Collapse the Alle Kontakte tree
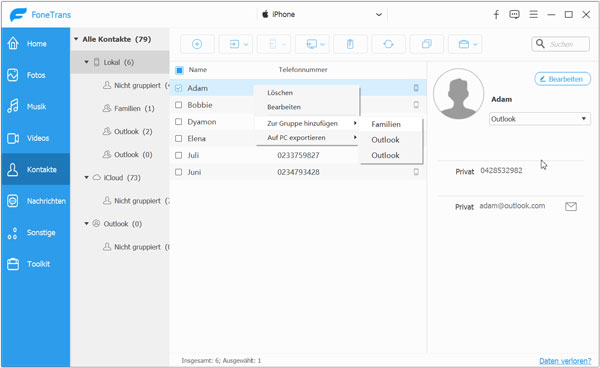Viewport: 600px width, 368px height. coord(76,39)
